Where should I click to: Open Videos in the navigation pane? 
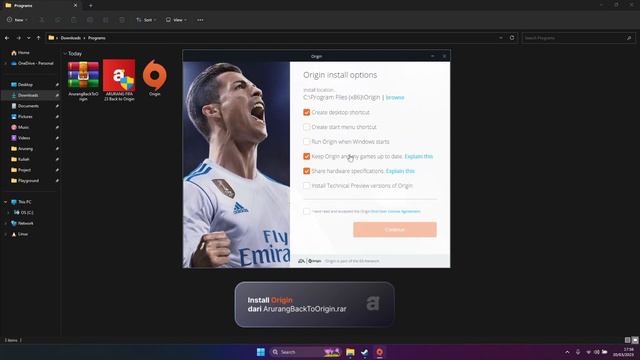coord(20,138)
